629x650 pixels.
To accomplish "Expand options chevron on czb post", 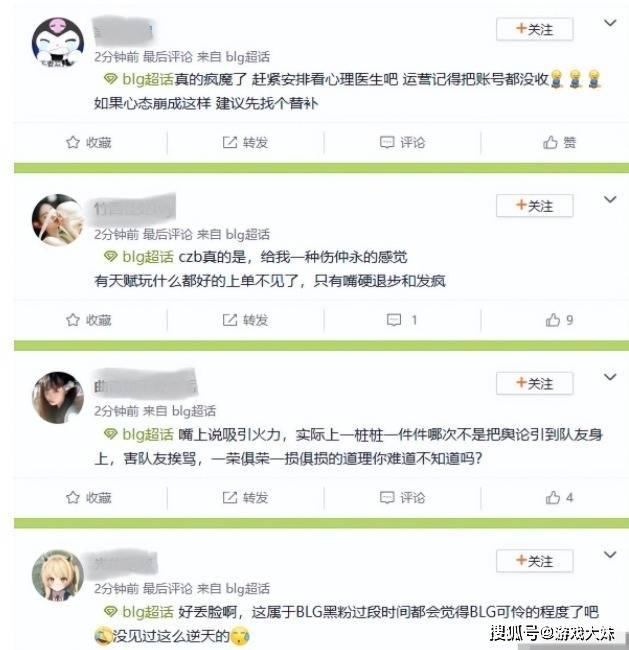I will (x=610, y=199).
